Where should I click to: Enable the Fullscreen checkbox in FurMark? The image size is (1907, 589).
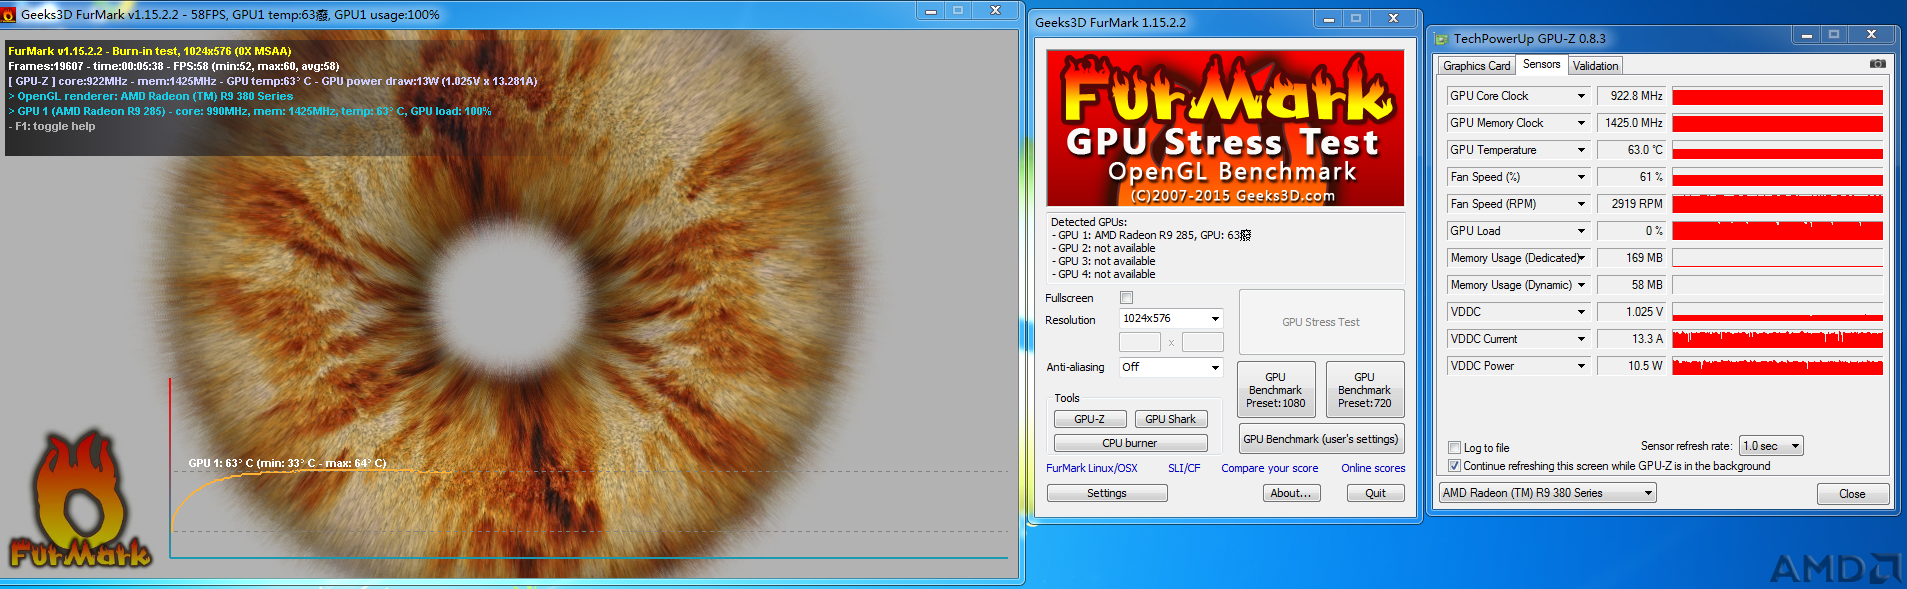point(1127,298)
